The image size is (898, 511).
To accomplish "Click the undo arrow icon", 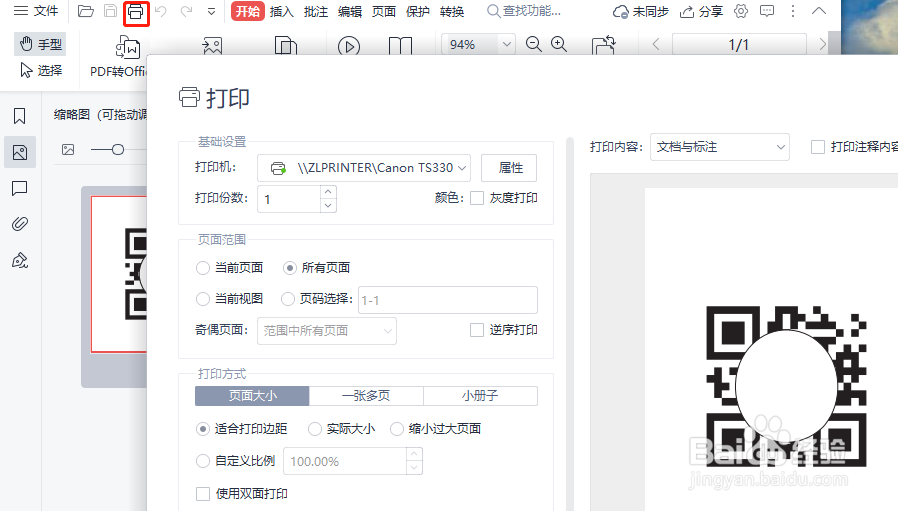I will pos(161,11).
